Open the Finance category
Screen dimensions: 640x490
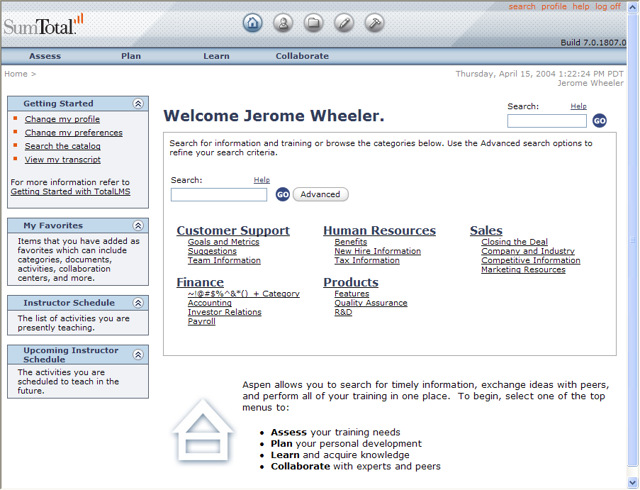(x=200, y=282)
